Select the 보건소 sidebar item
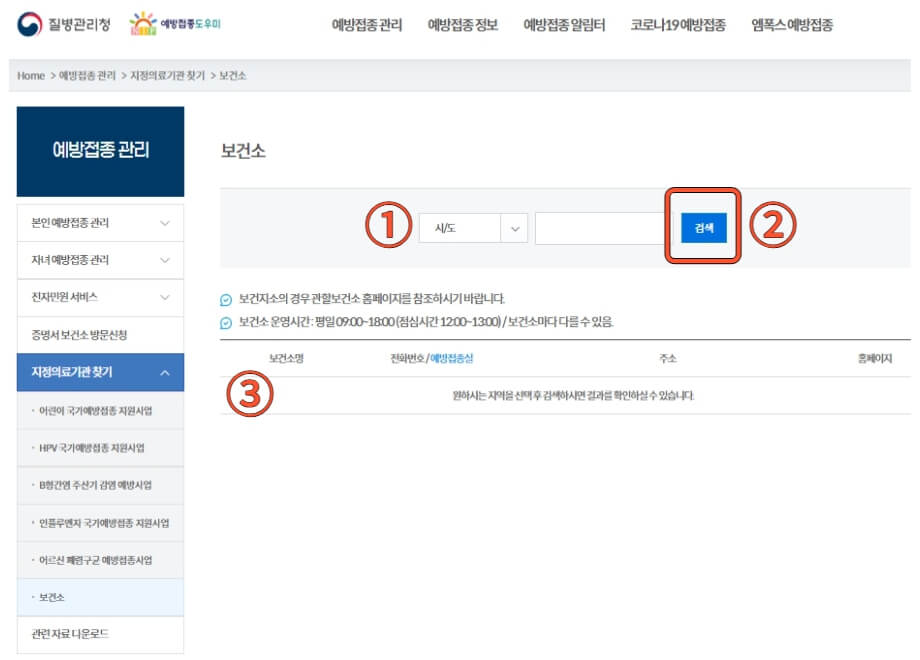The height and width of the screenshot is (660, 920). [x=99, y=595]
